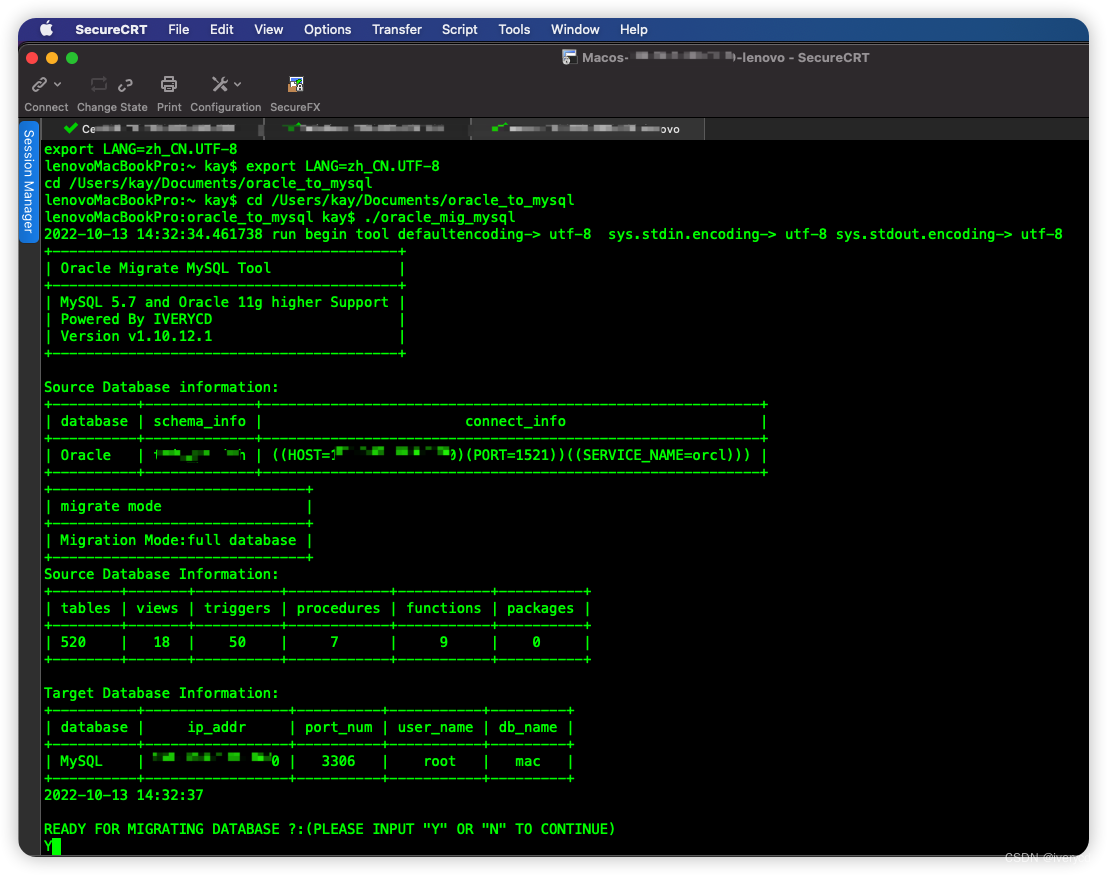Click the db_name value mac
This screenshot has width=1107, height=875.
coord(527,761)
